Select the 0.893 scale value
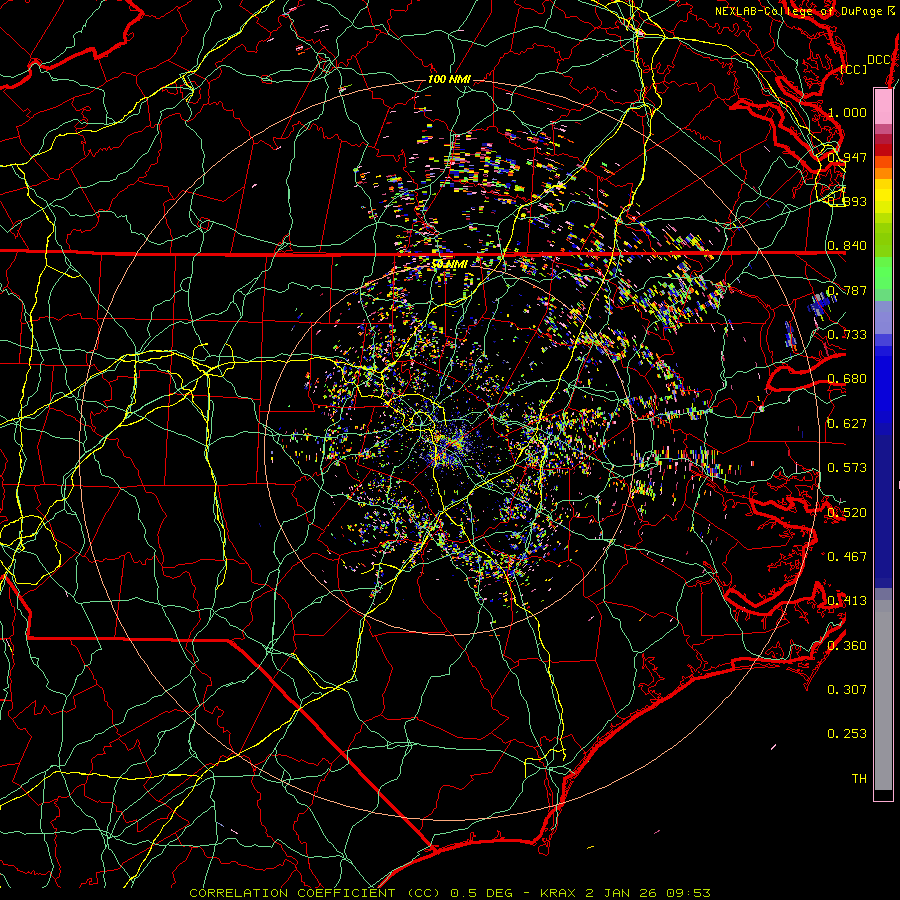This screenshot has width=900, height=900. (847, 201)
